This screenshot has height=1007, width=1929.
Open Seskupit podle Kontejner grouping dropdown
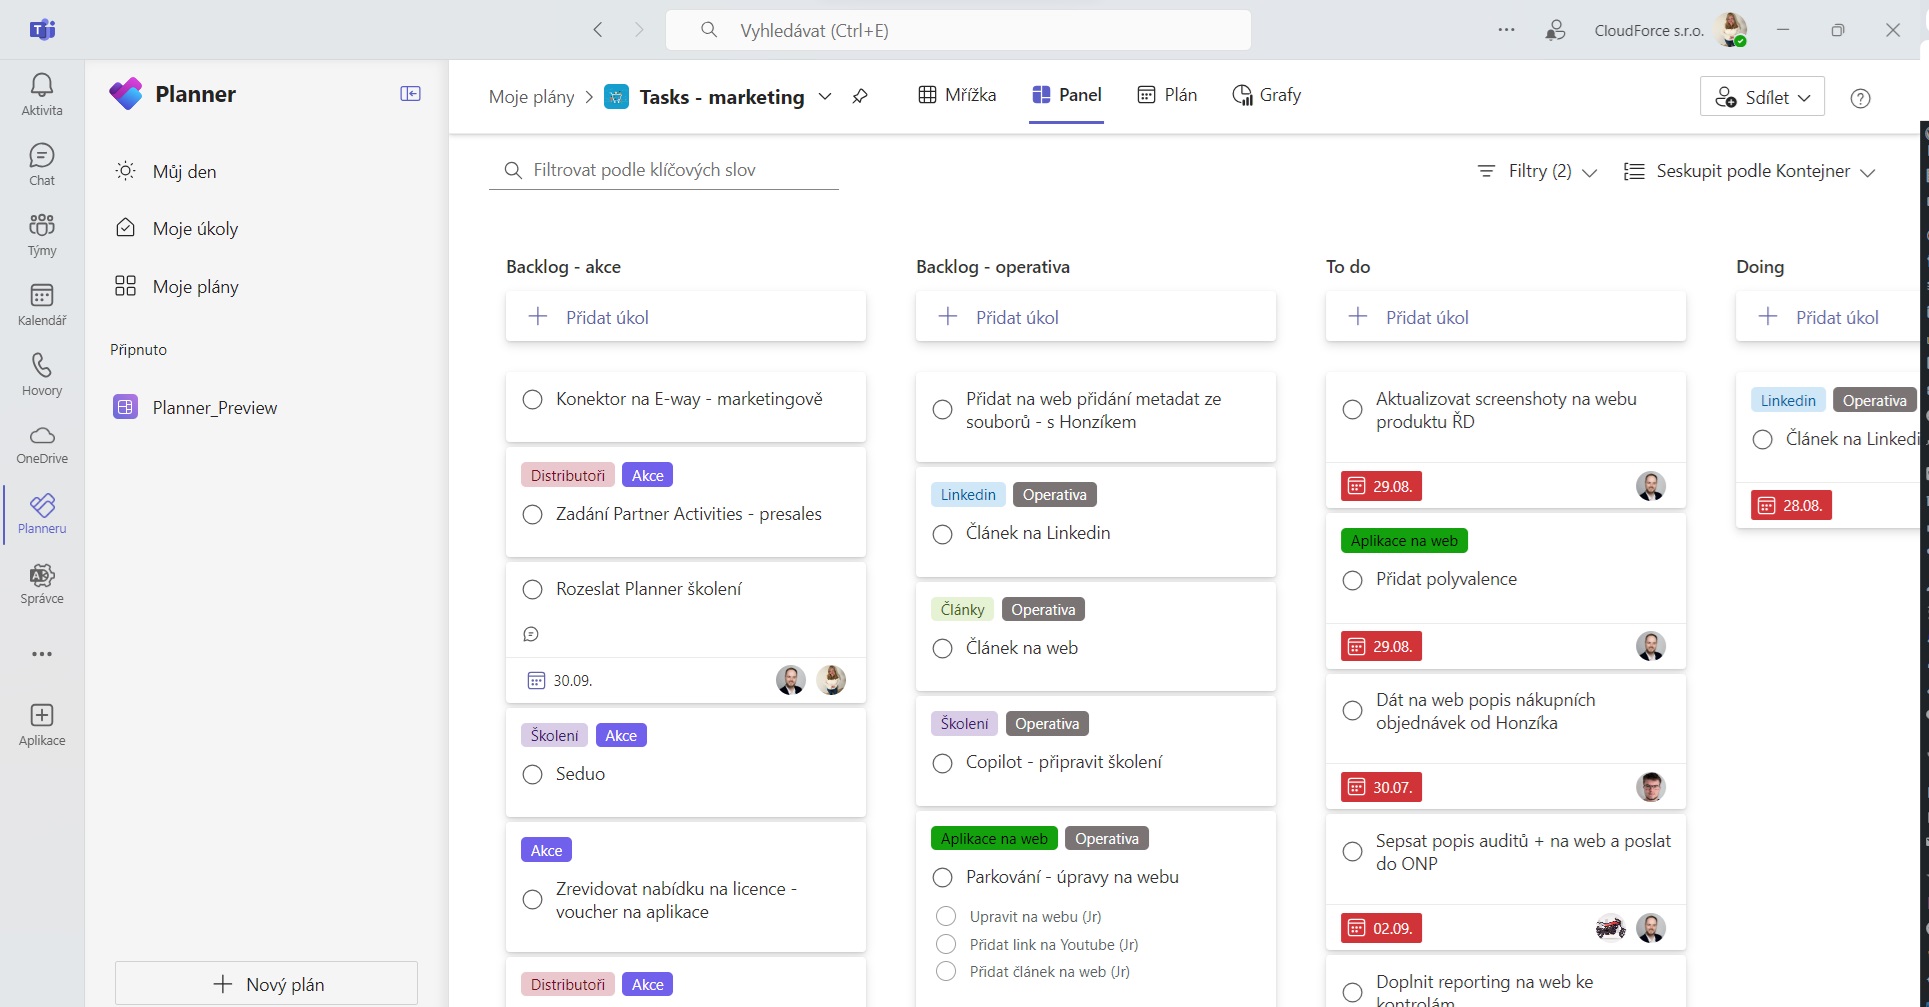click(1749, 171)
